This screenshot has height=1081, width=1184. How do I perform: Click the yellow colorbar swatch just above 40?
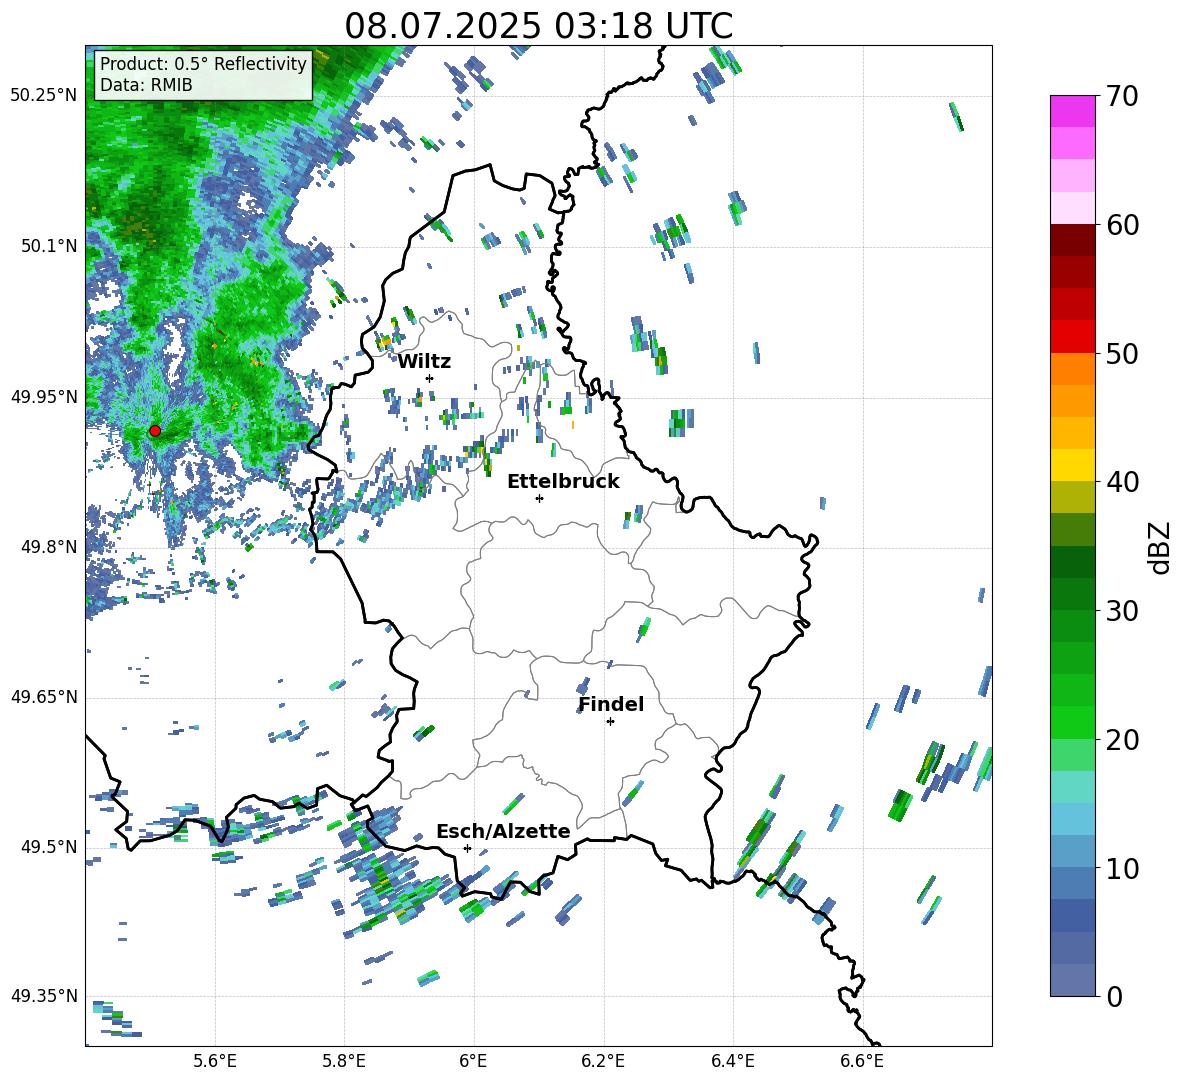tap(1073, 465)
